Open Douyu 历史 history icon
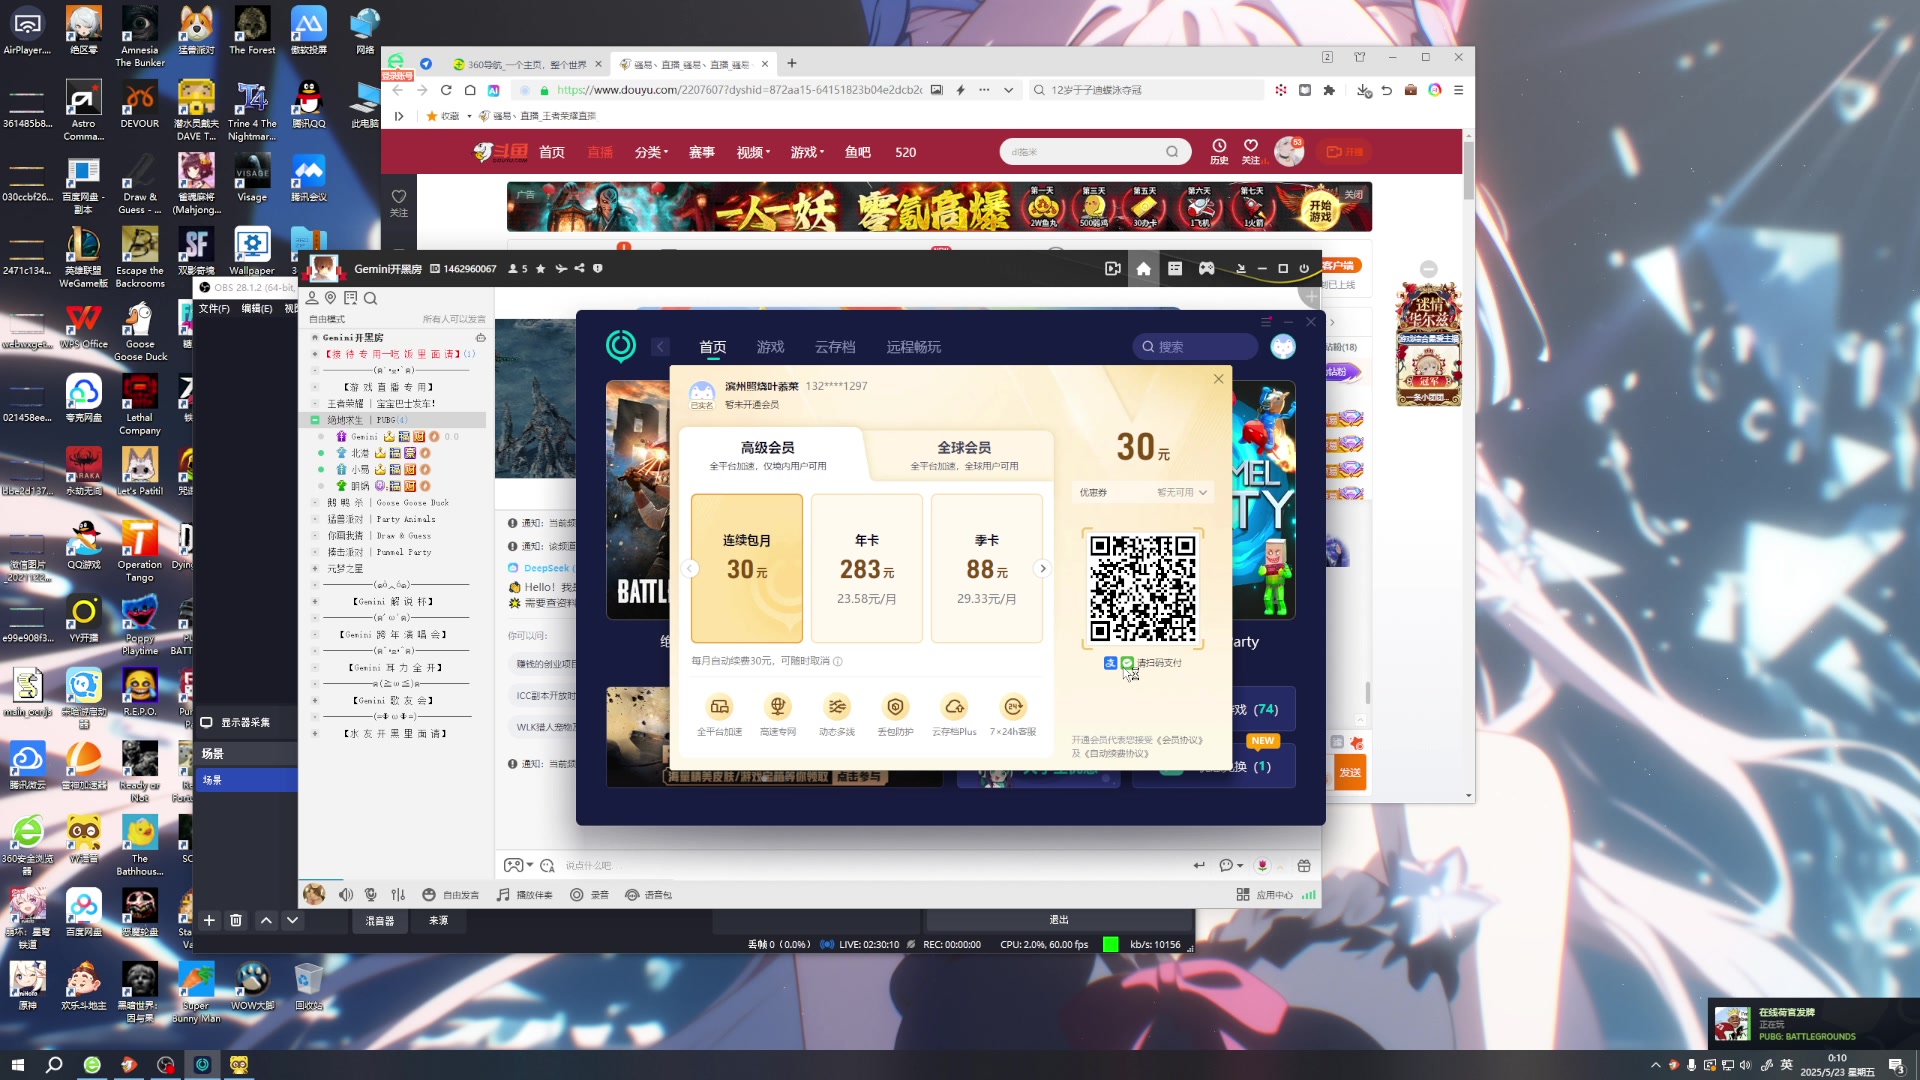The image size is (1920, 1080). point(1219,151)
